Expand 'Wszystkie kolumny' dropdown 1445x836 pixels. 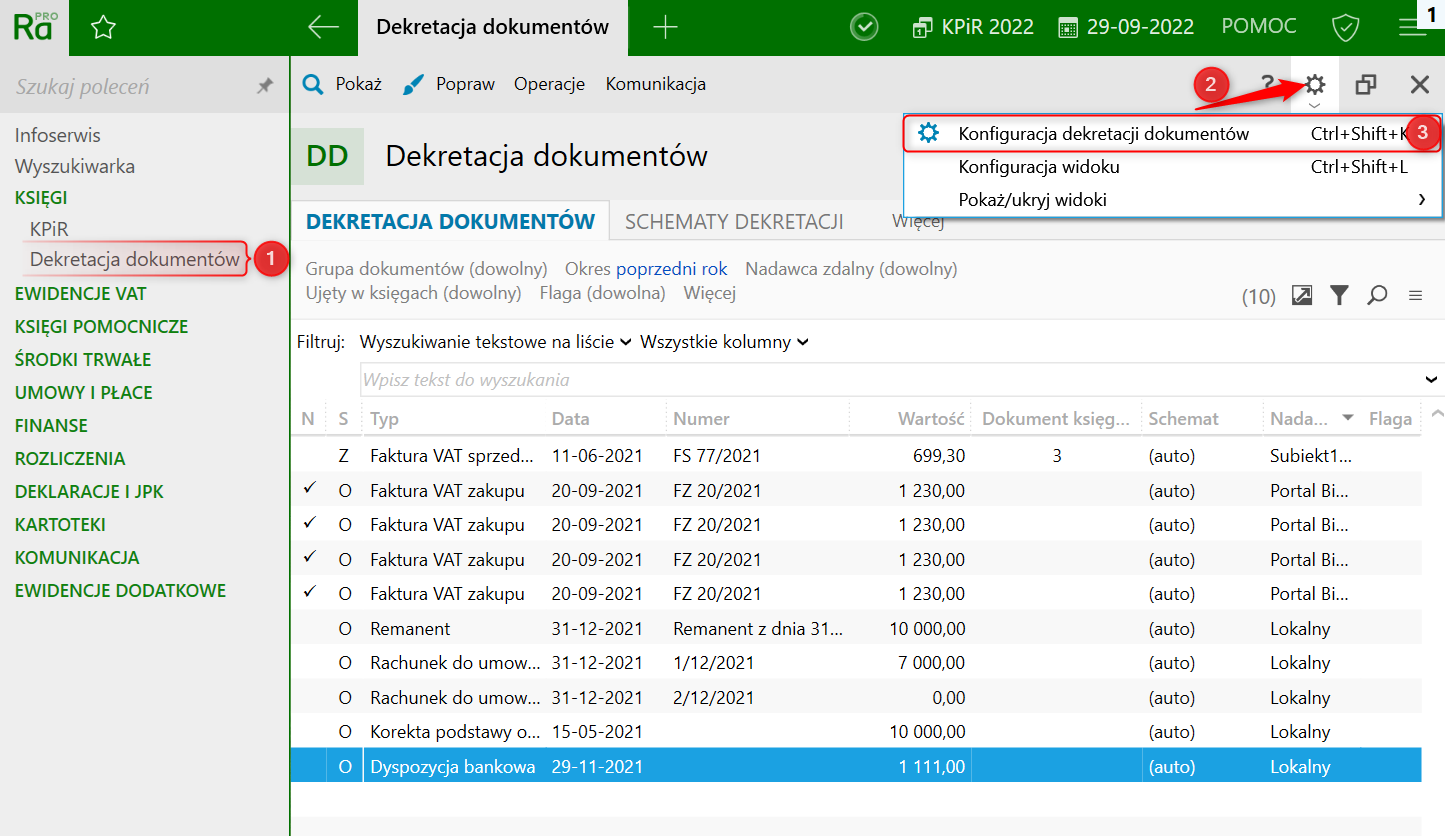pyautogui.click(x=724, y=342)
